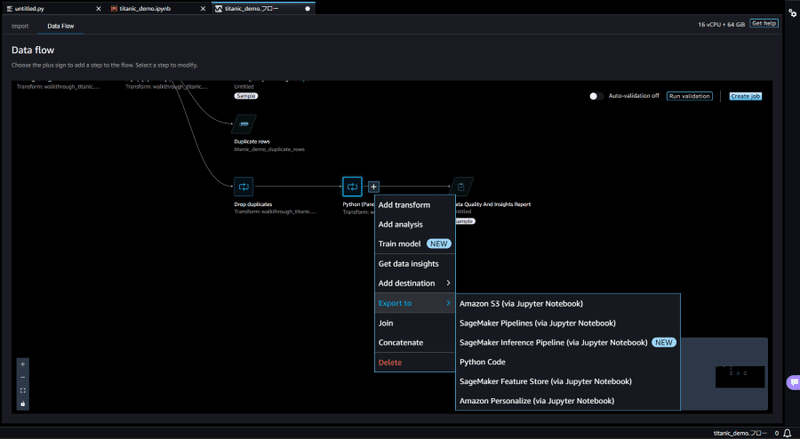Click the plus sign next to Python node
Image resolution: width=800 pixels, height=439 pixels.
[x=373, y=187]
